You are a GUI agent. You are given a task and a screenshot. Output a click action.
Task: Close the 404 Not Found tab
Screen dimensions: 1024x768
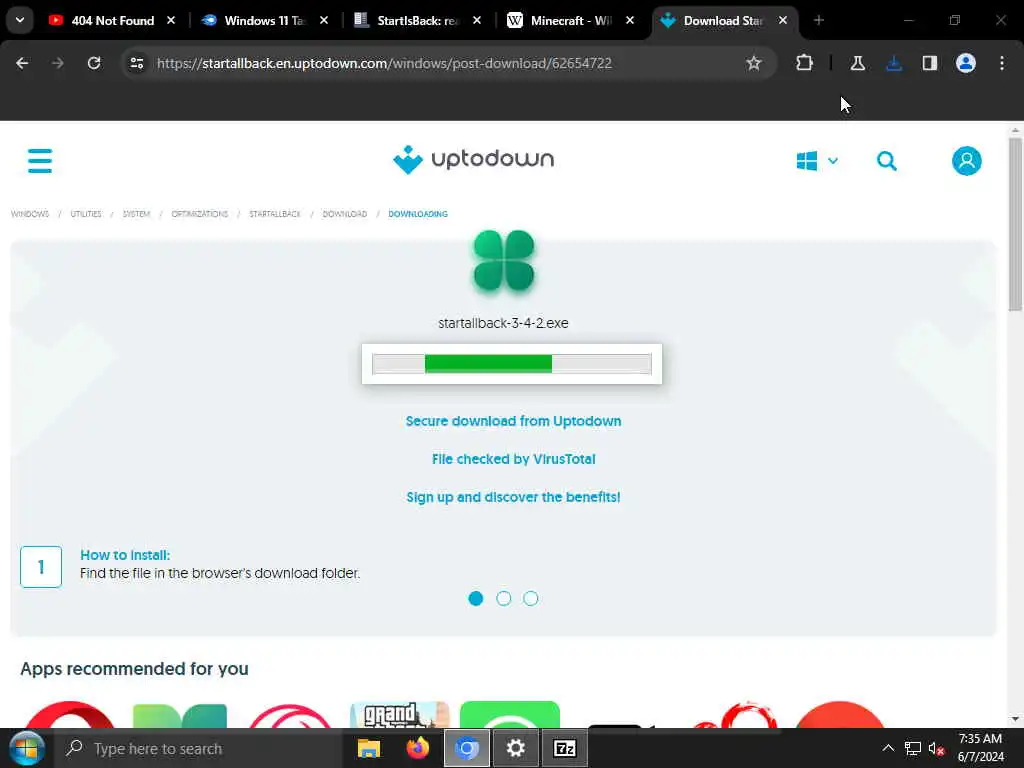[171, 20]
